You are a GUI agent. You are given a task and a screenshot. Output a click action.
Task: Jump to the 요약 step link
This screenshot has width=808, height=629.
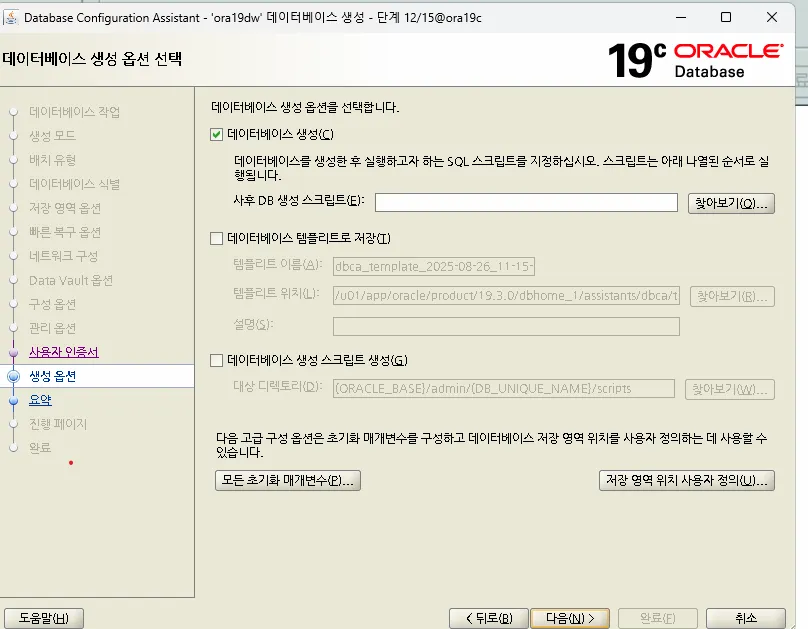tap(40, 400)
